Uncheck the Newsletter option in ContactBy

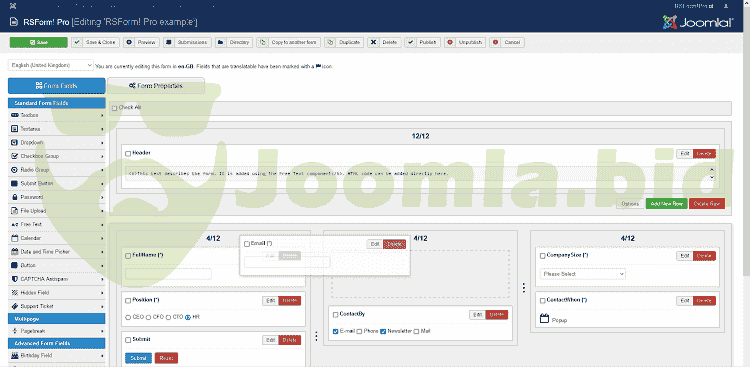click(383, 331)
